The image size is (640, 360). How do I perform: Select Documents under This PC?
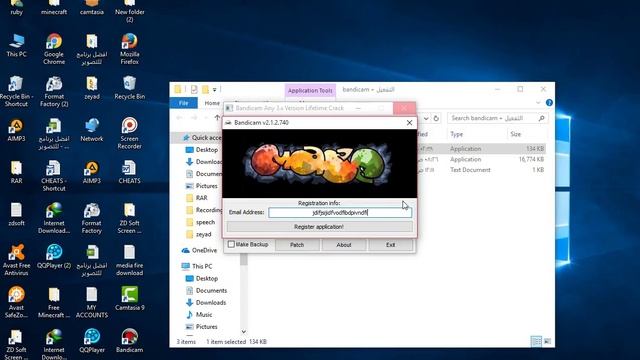[x=206, y=290]
